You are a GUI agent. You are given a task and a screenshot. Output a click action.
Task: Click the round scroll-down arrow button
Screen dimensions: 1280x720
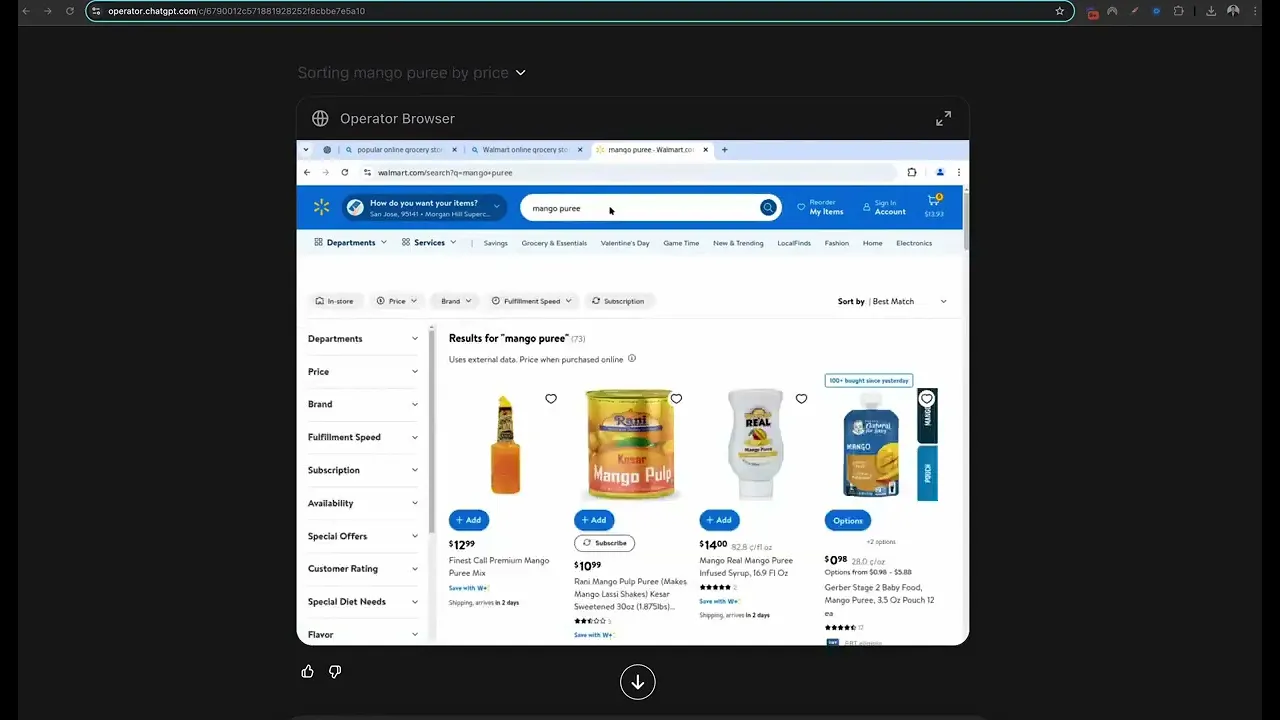(x=637, y=682)
